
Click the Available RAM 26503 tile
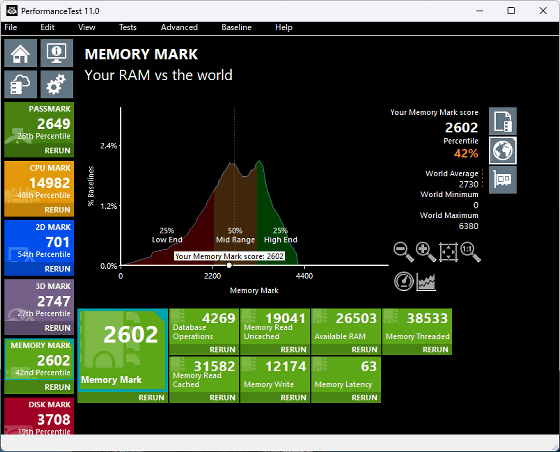(x=346, y=327)
